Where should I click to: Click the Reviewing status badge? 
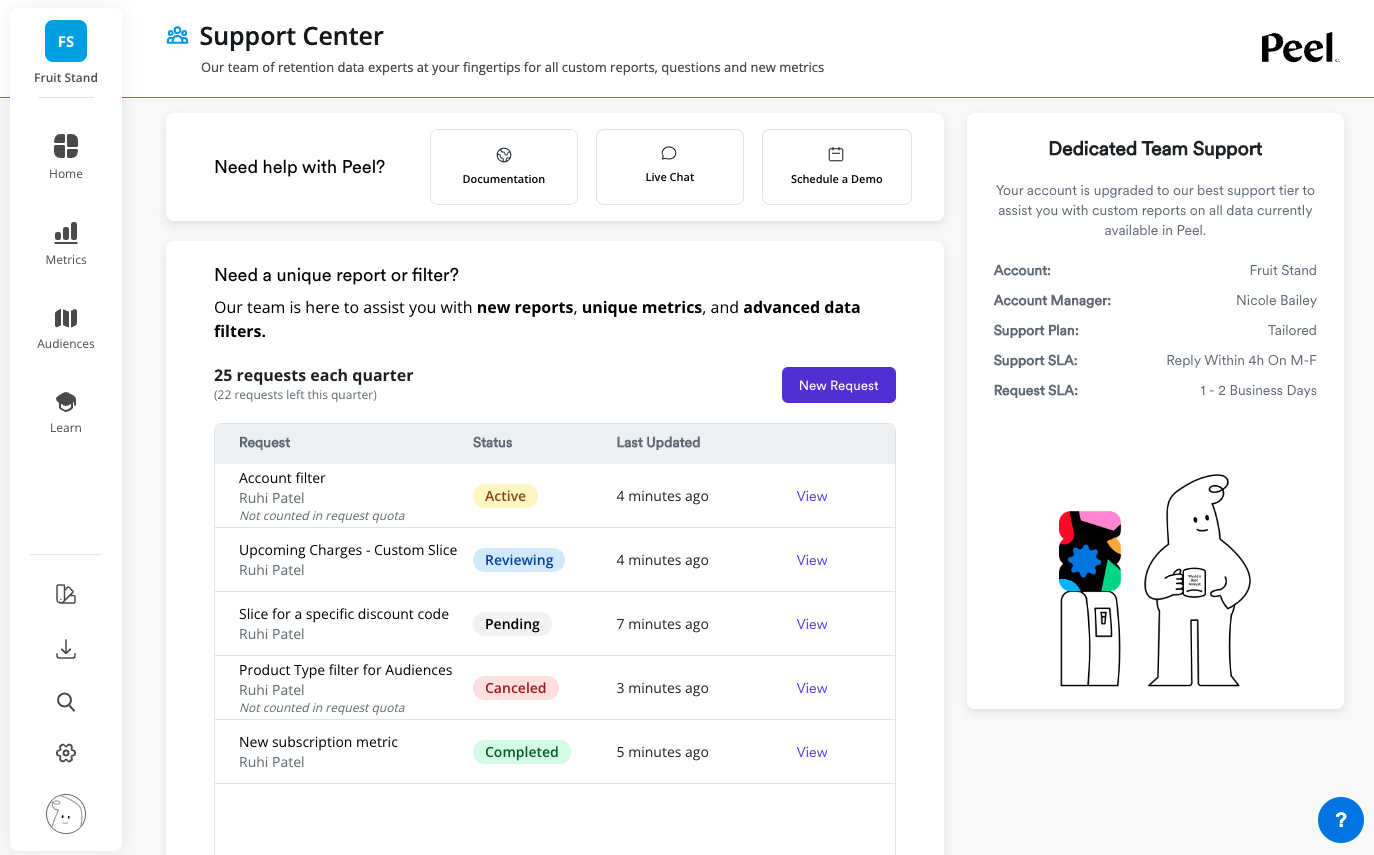click(x=519, y=560)
